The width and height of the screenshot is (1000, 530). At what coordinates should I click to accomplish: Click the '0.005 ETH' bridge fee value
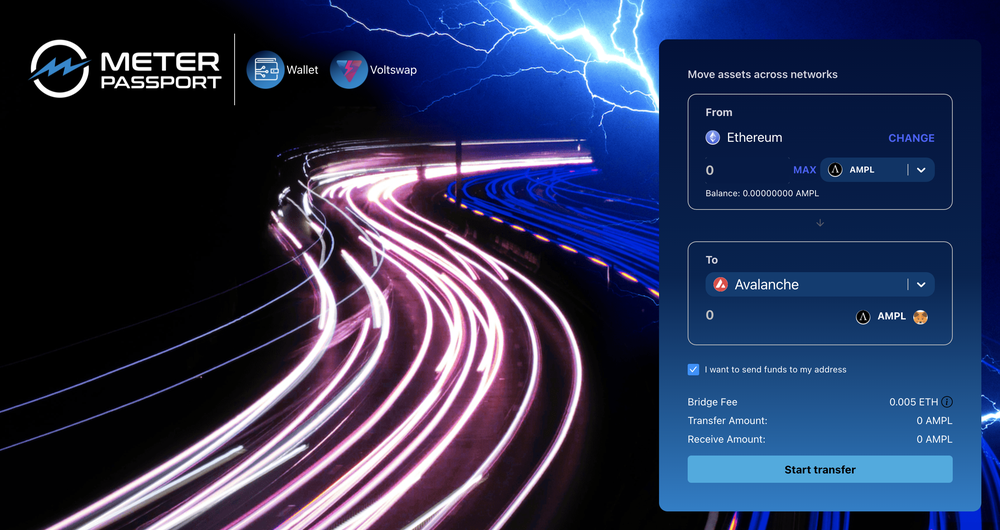click(914, 402)
